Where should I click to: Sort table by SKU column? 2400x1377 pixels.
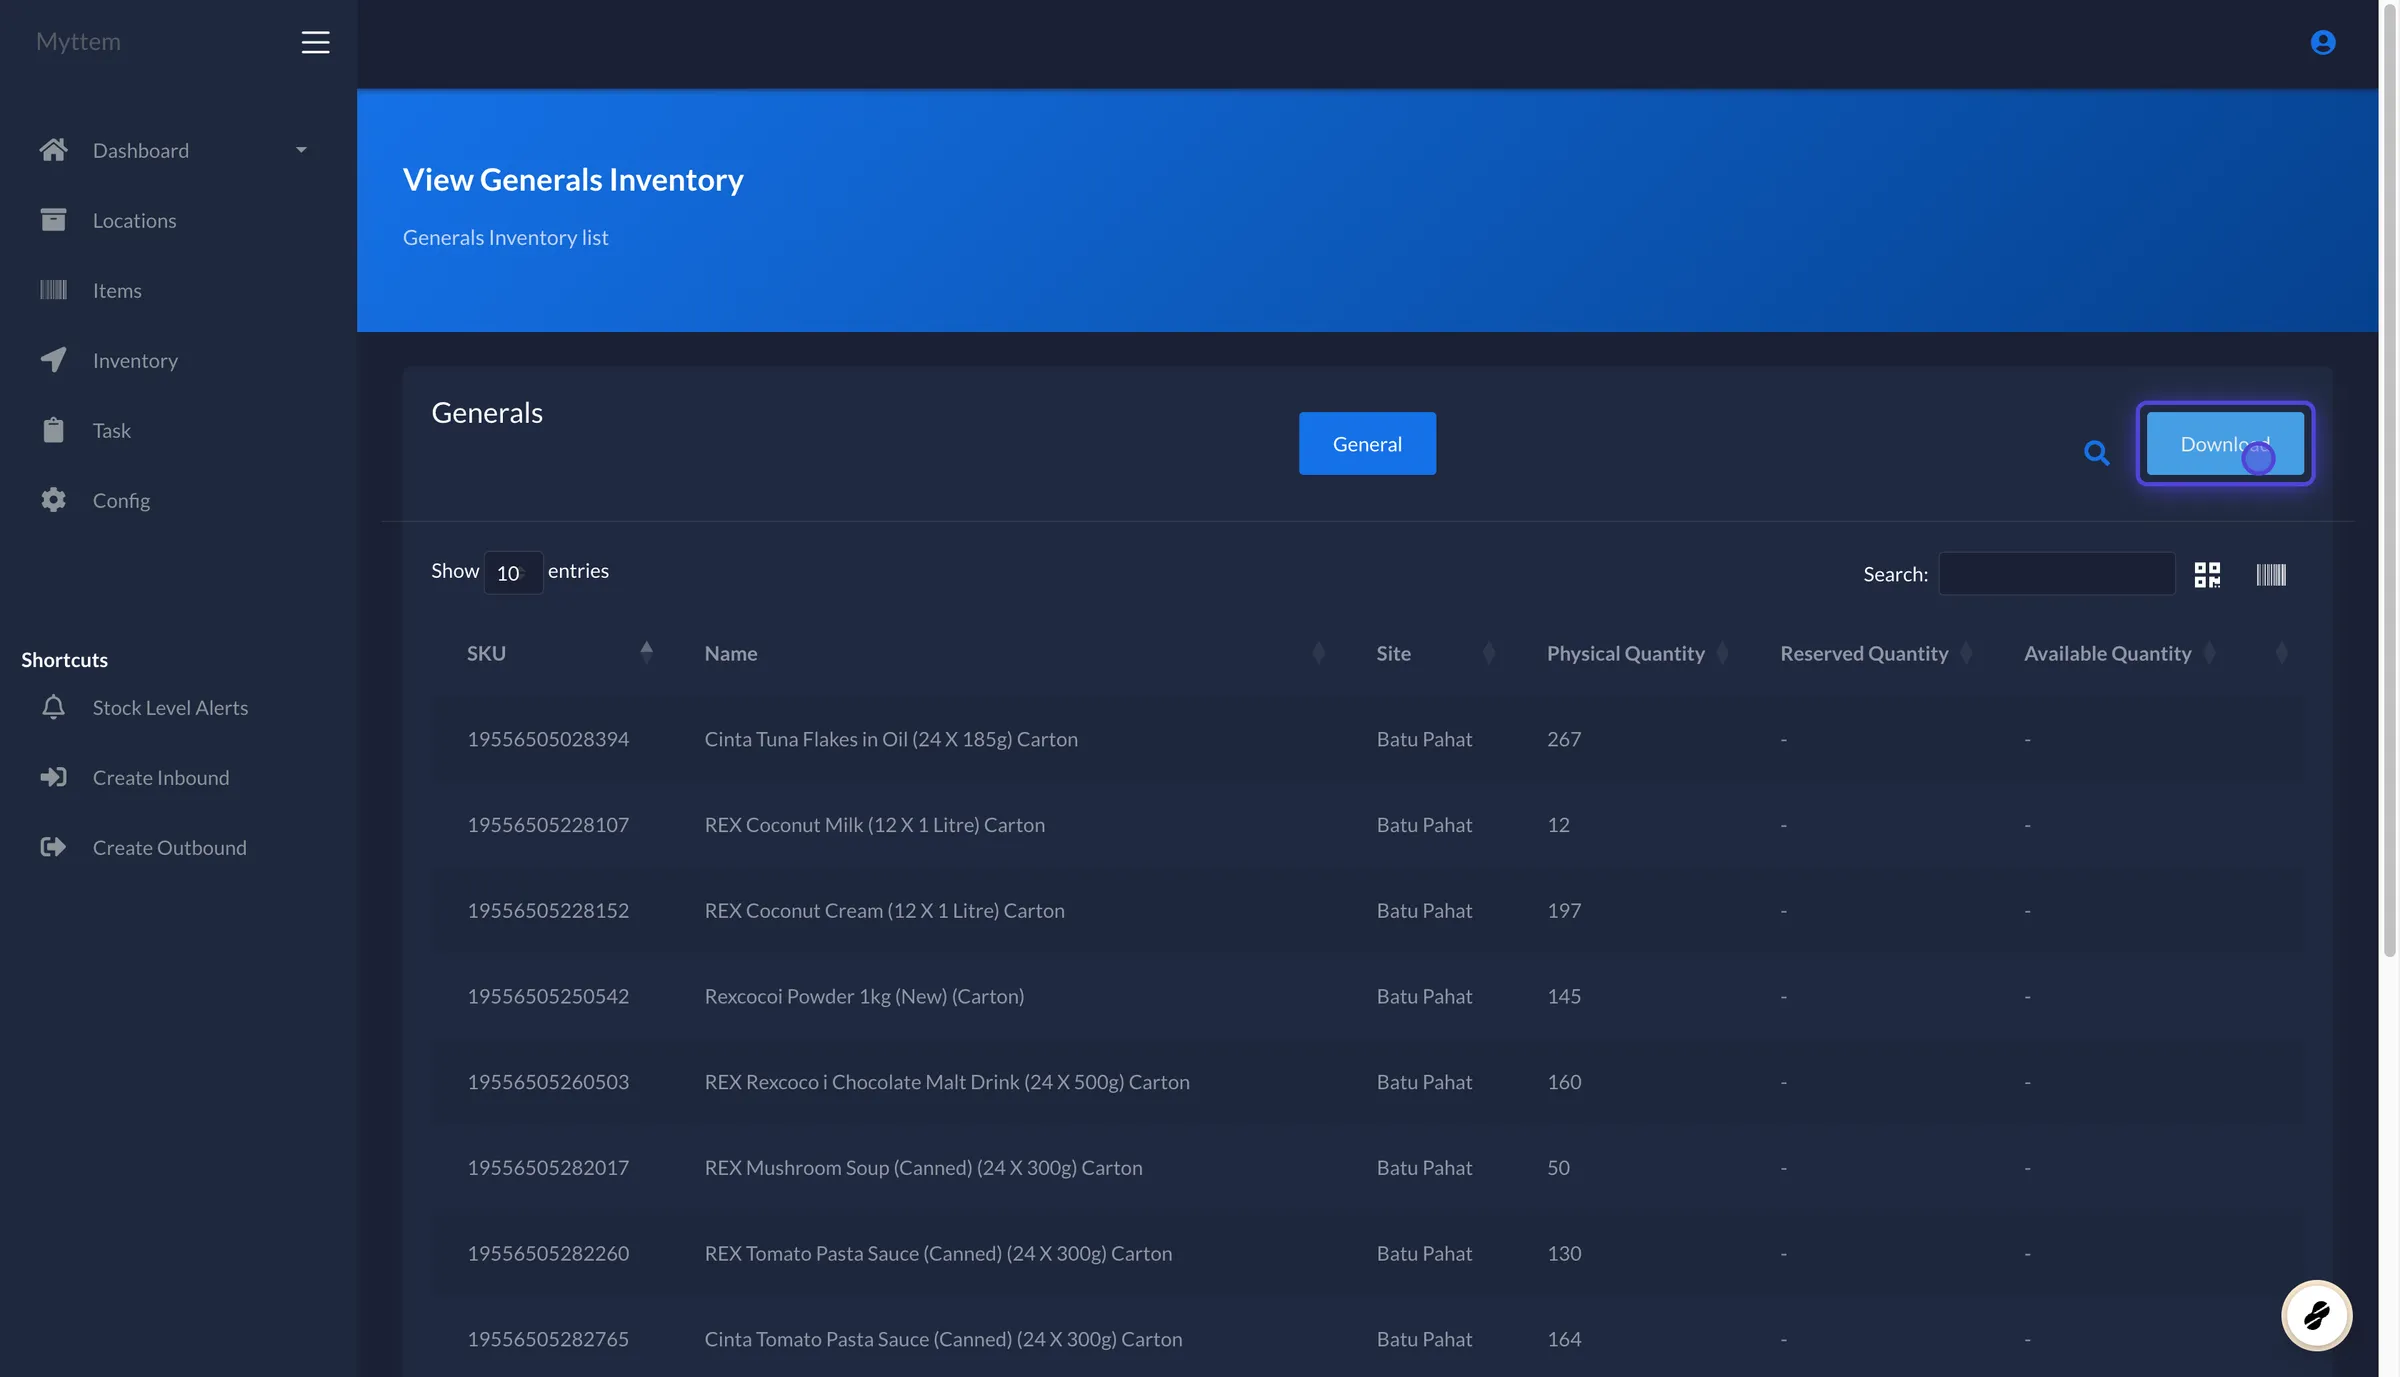click(560, 653)
